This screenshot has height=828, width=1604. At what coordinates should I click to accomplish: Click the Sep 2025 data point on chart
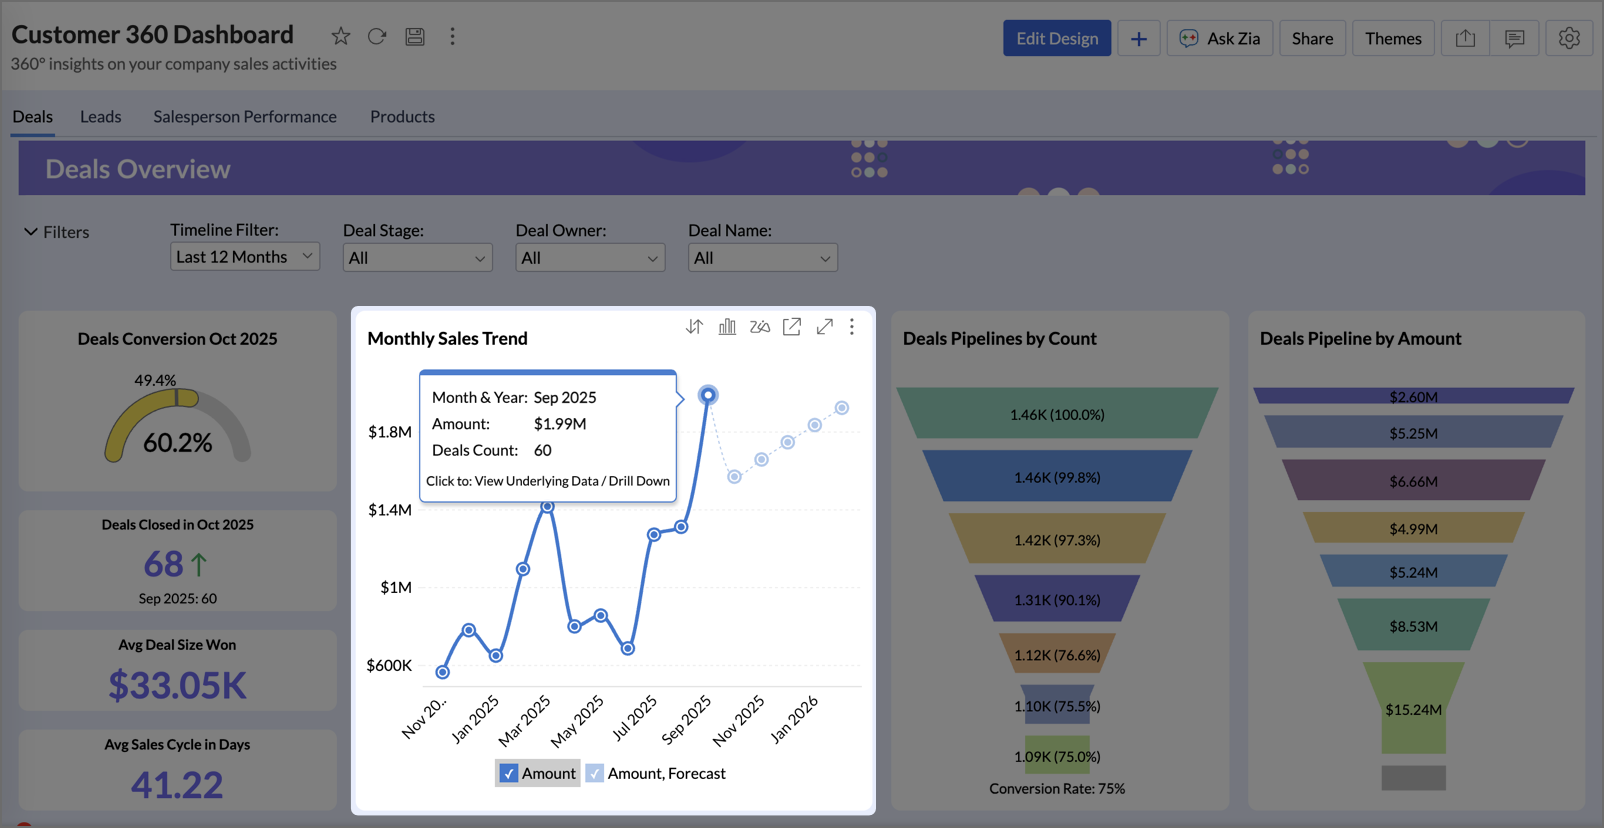pyautogui.click(x=708, y=395)
